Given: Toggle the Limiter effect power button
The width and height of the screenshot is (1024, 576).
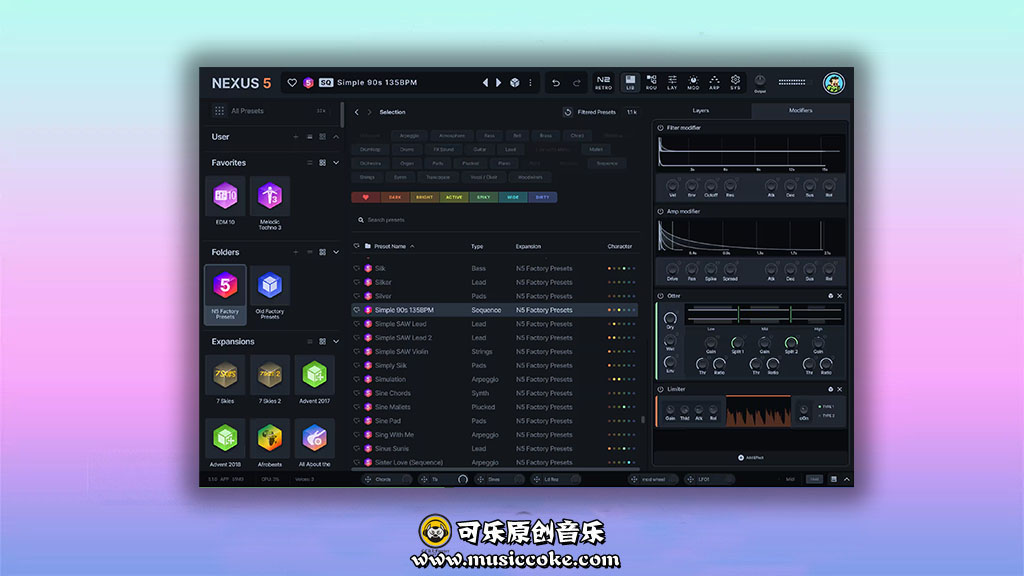Looking at the screenshot, I should pos(660,389).
